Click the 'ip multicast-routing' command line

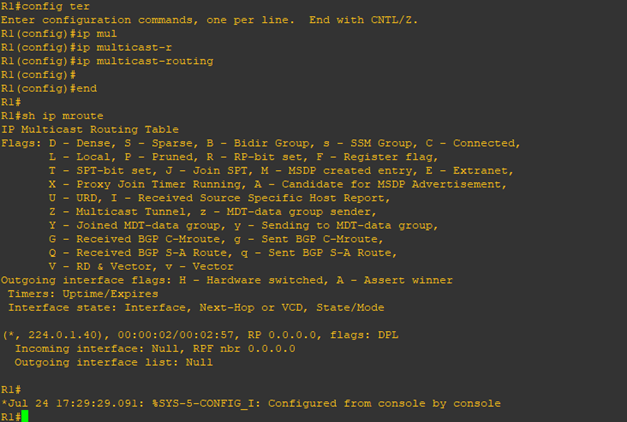click(x=107, y=61)
